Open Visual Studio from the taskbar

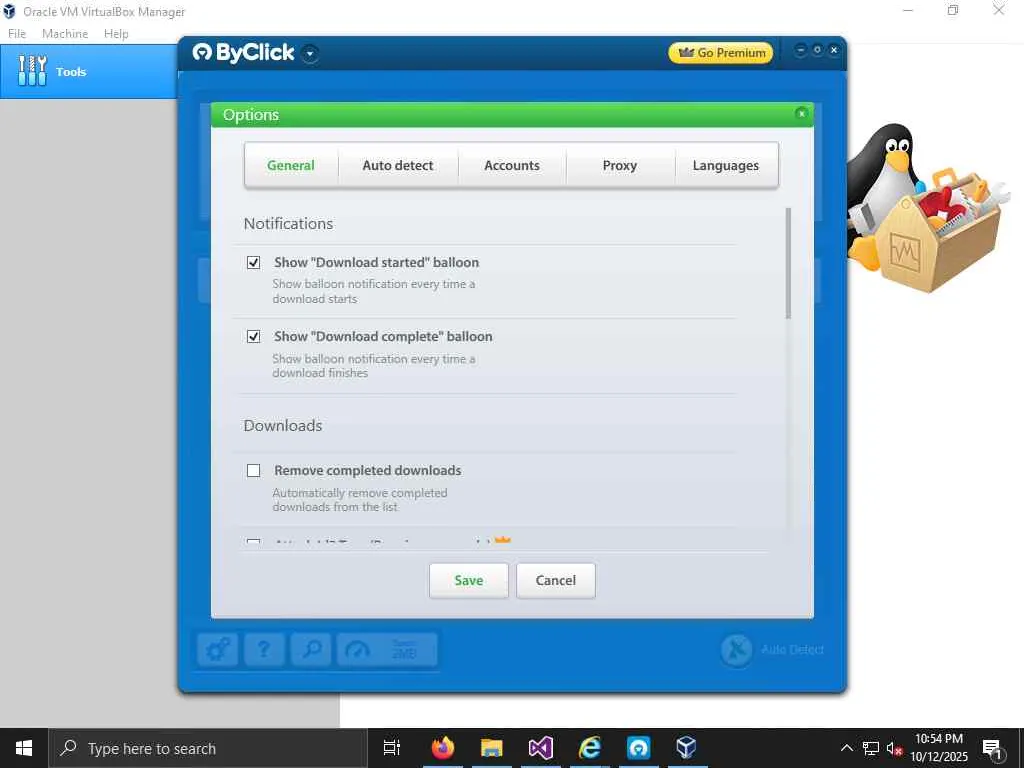coord(541,748)
